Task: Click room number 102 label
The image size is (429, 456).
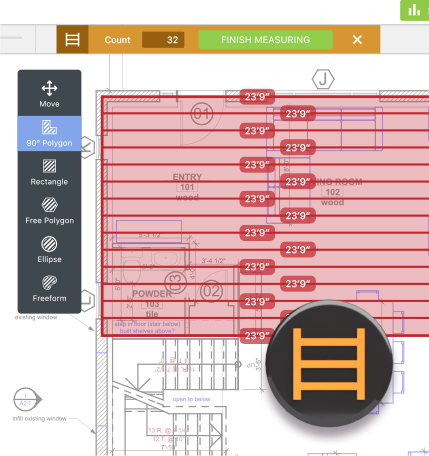Action: click(x=333, y=192)
